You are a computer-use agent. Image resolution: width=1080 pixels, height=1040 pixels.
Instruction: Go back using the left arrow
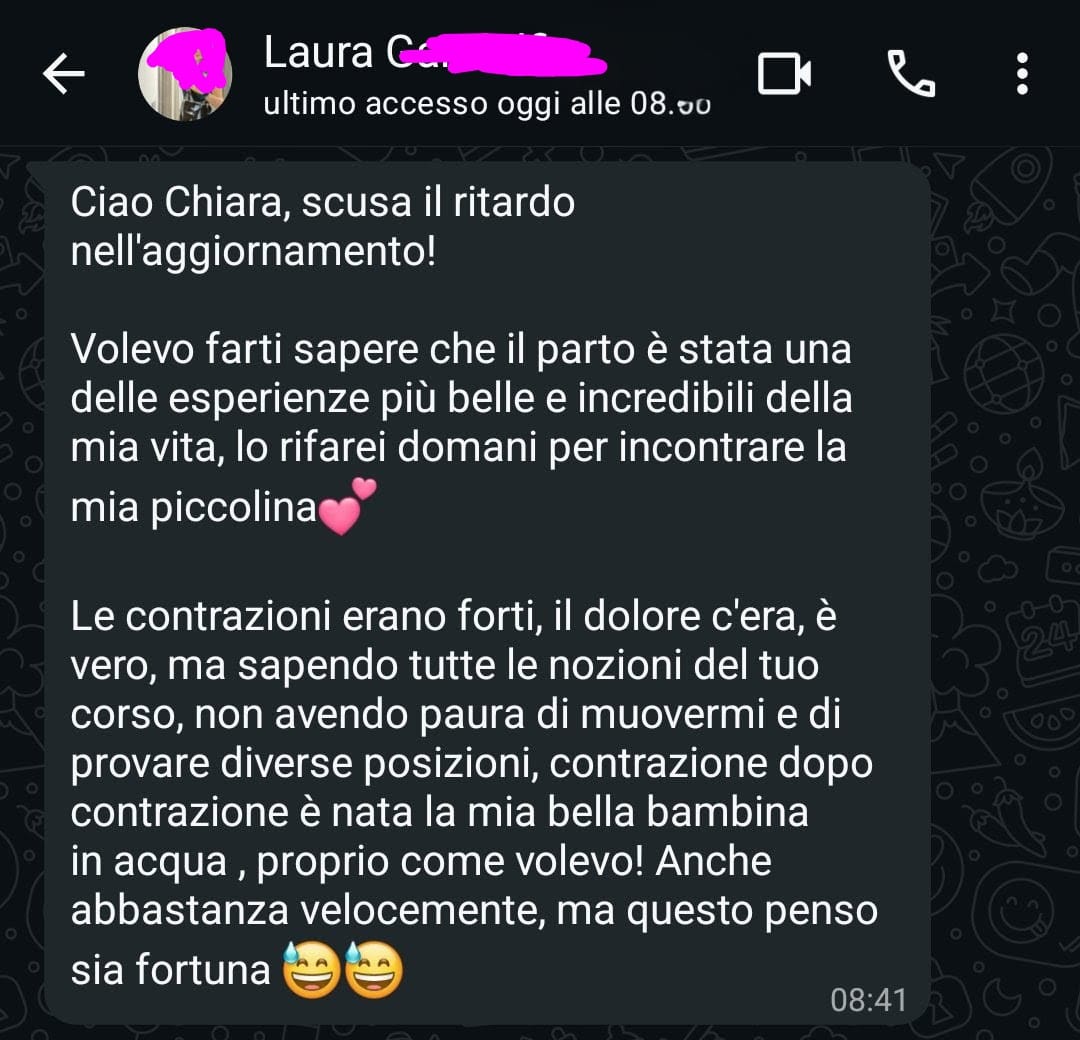63,74
